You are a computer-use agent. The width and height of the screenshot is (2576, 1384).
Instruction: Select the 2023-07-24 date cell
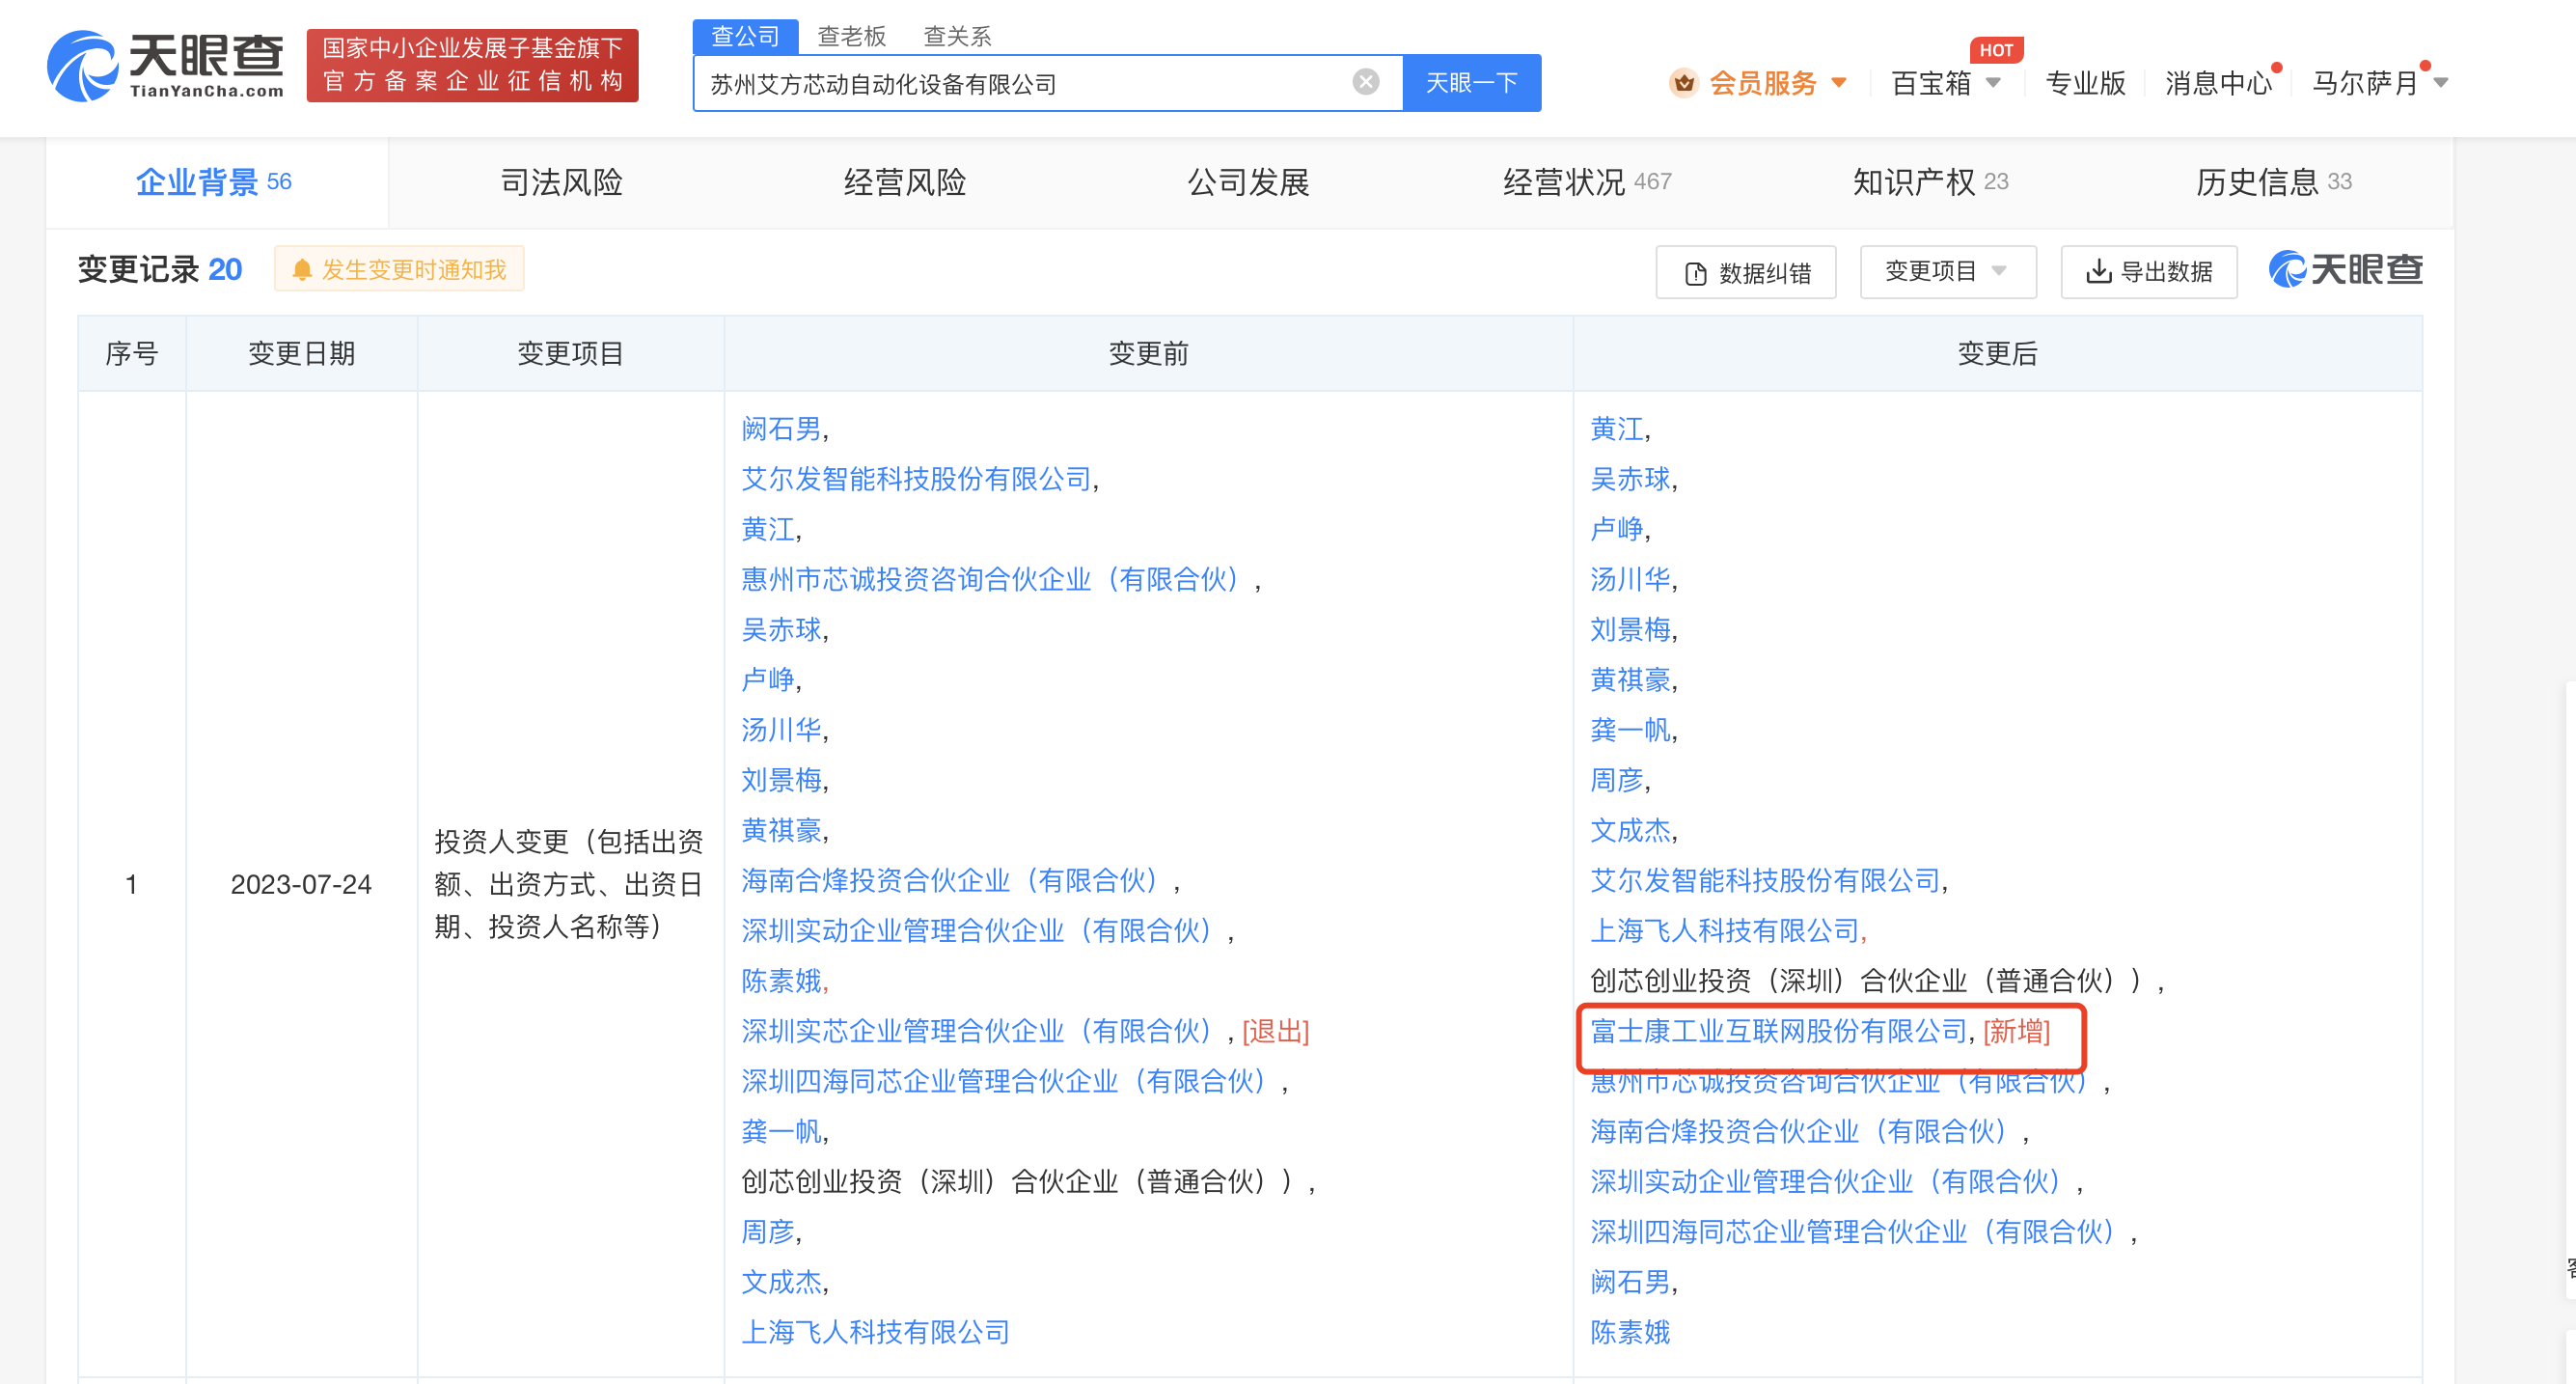[x=301, y=884]
